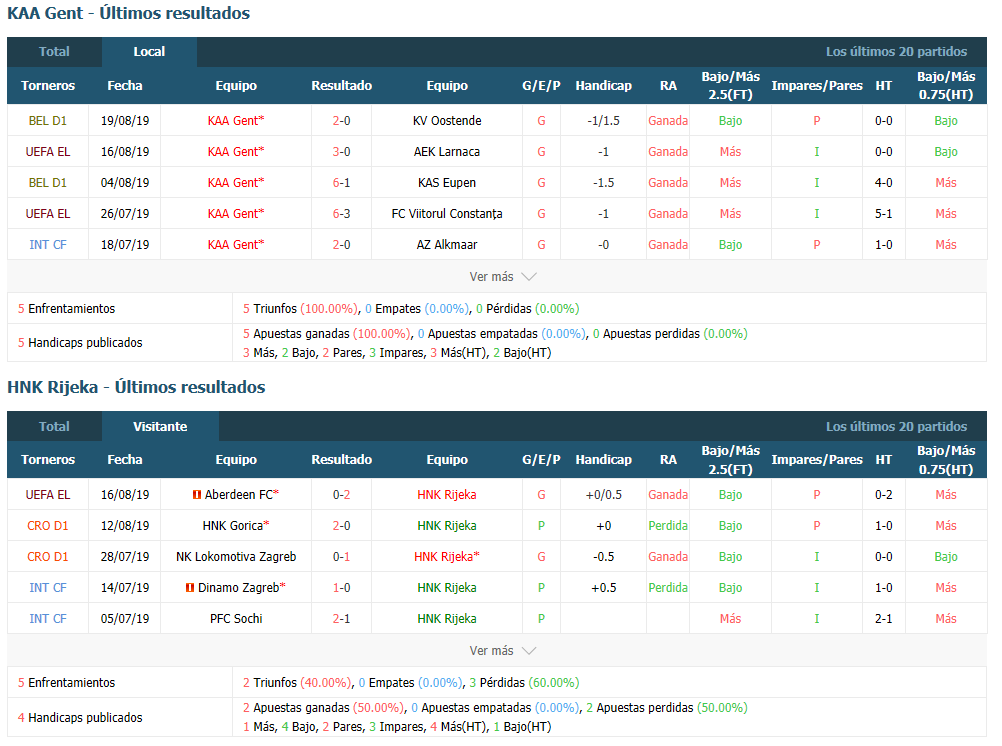Click the 0-1 result in Lokomotiva Zagreb row
Screen dimensions: 1002x746
[341, 557]
